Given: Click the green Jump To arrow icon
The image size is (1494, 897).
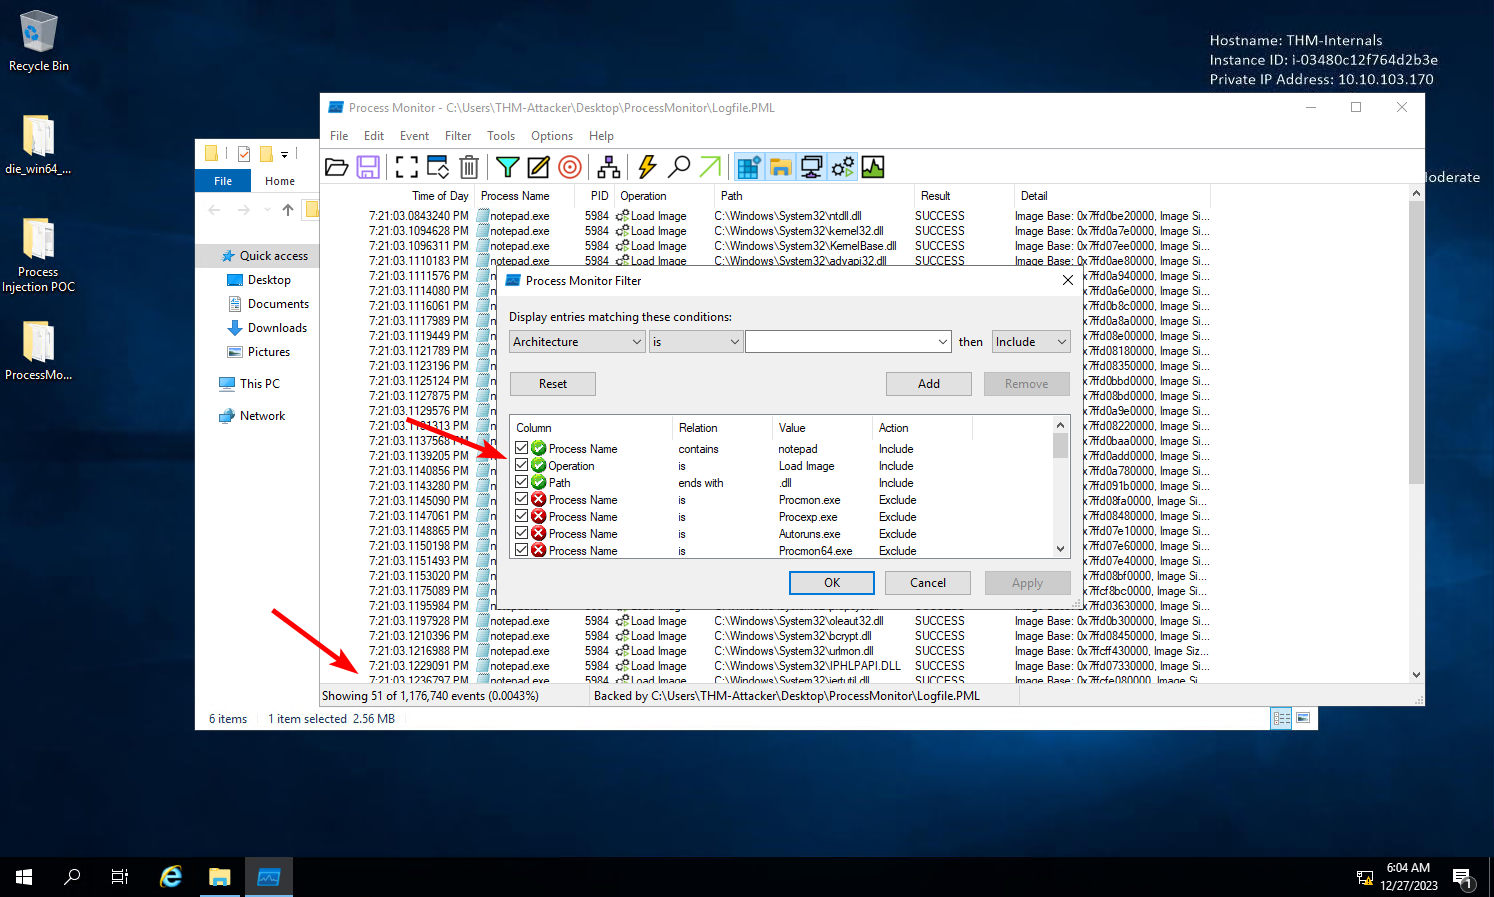Looking at the screenshot, I should coord(710,167).
